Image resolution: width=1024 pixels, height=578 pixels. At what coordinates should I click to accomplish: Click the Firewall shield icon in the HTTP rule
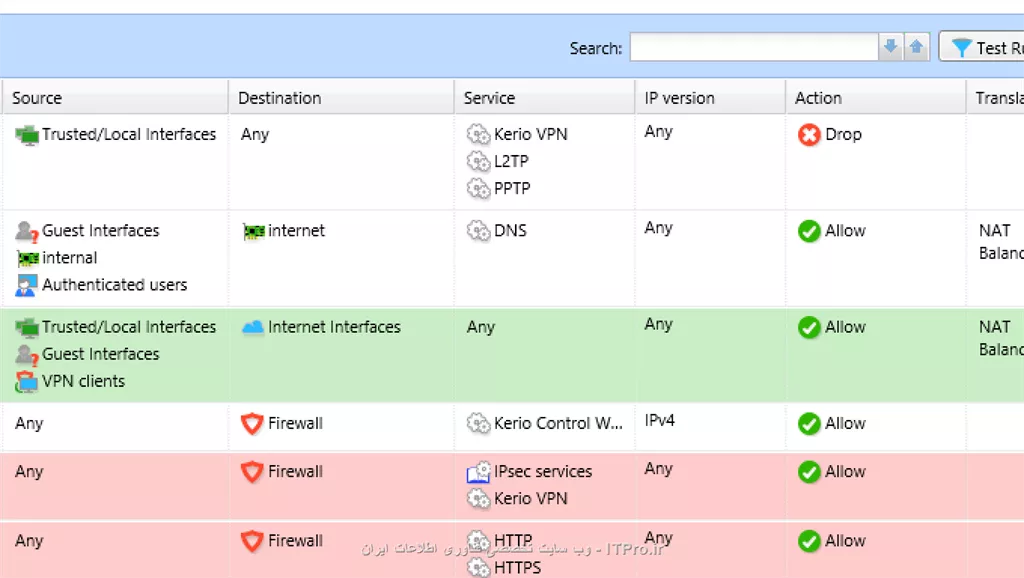252,541
